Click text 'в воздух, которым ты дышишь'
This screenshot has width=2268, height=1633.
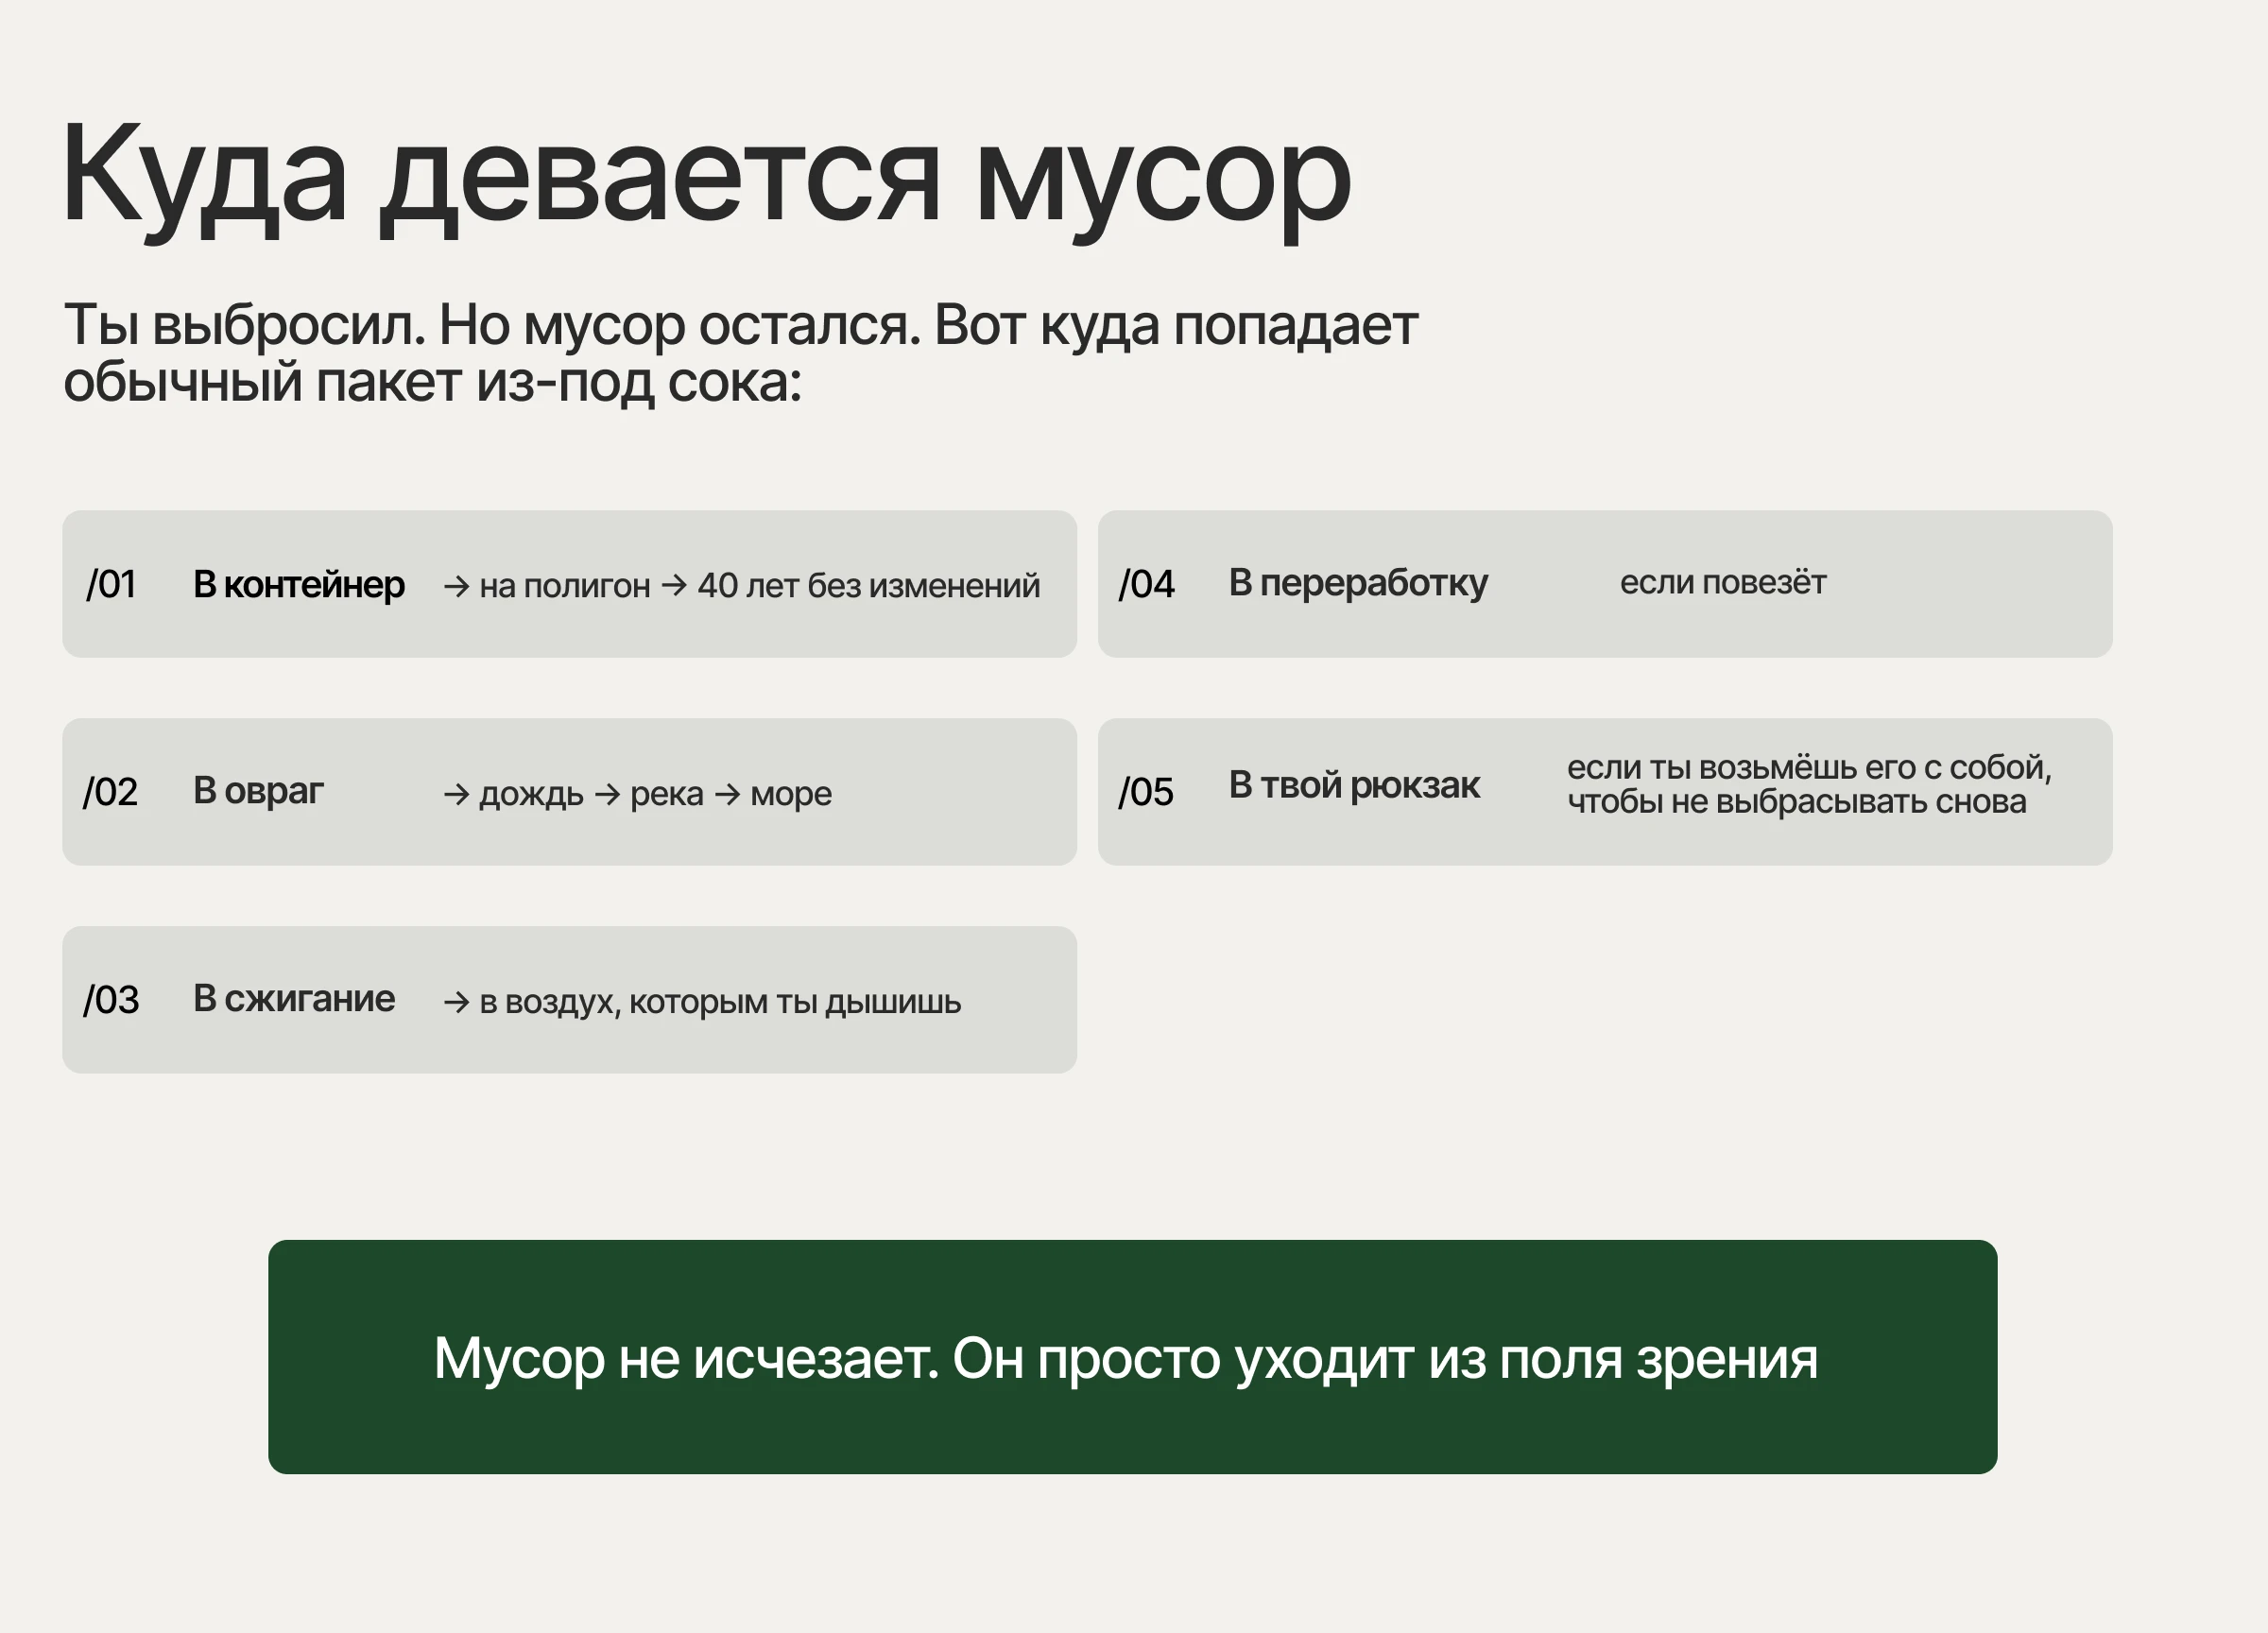[x=720, y=1001]
